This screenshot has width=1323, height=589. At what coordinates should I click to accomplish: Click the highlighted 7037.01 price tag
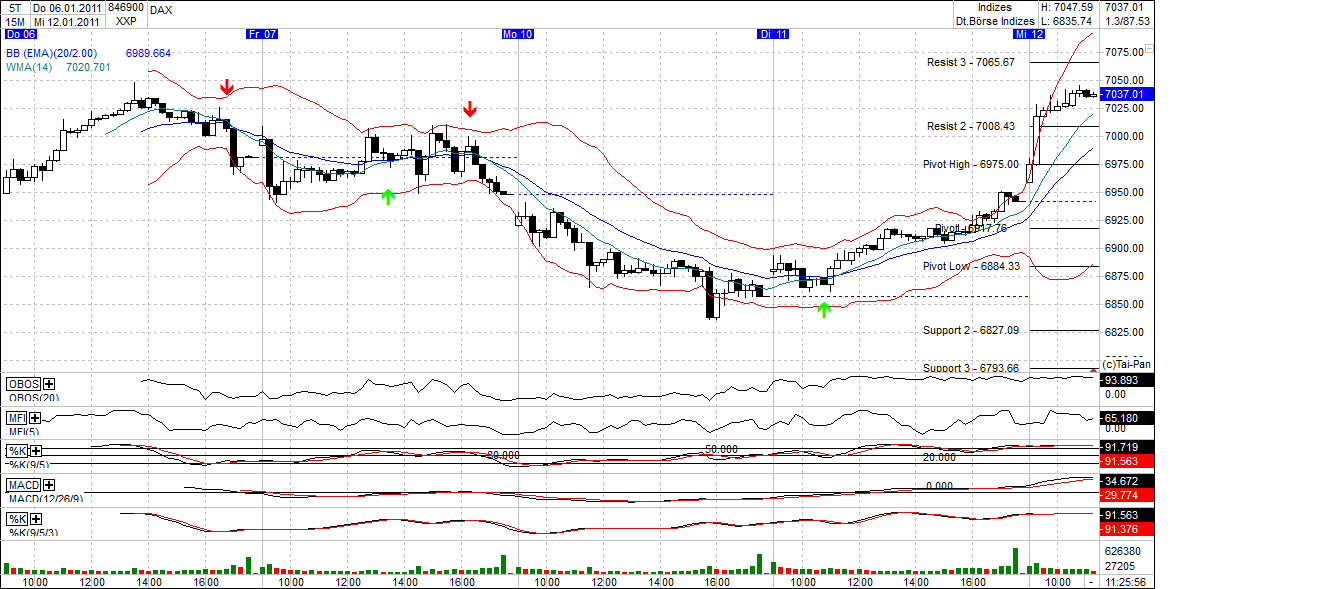1125,92
